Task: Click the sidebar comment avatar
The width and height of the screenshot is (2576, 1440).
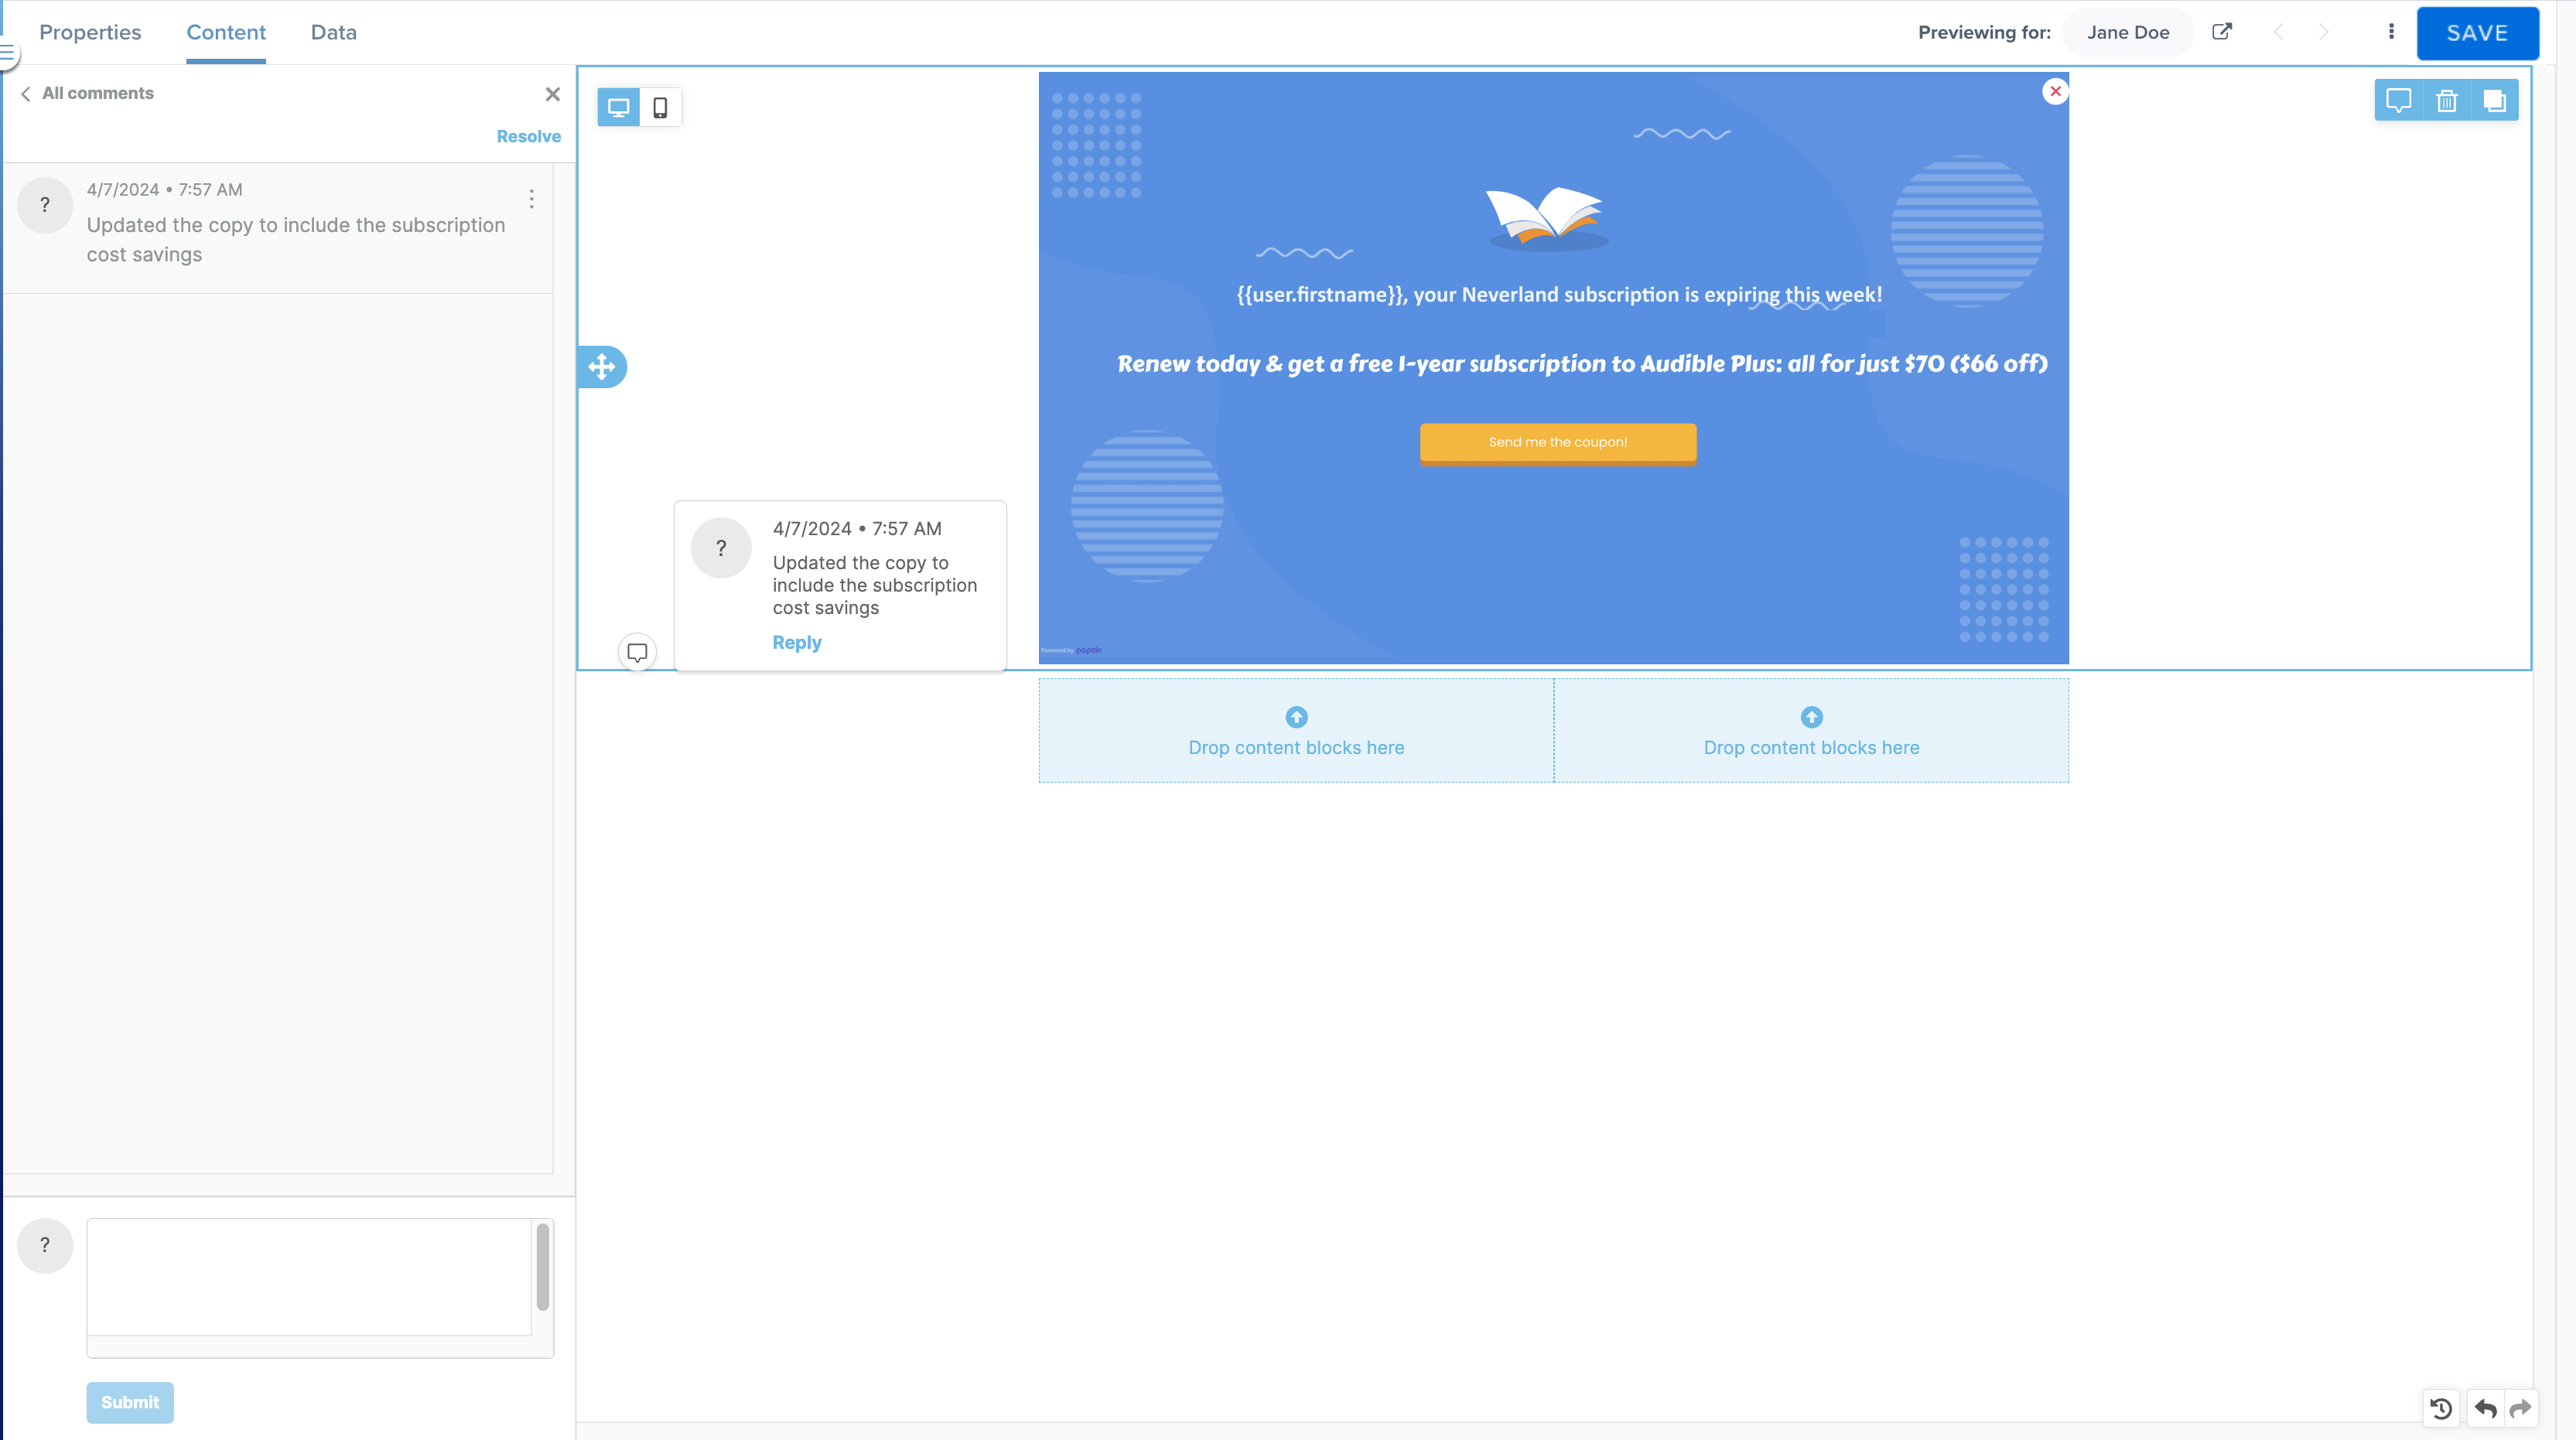Action: coord(45,205)
